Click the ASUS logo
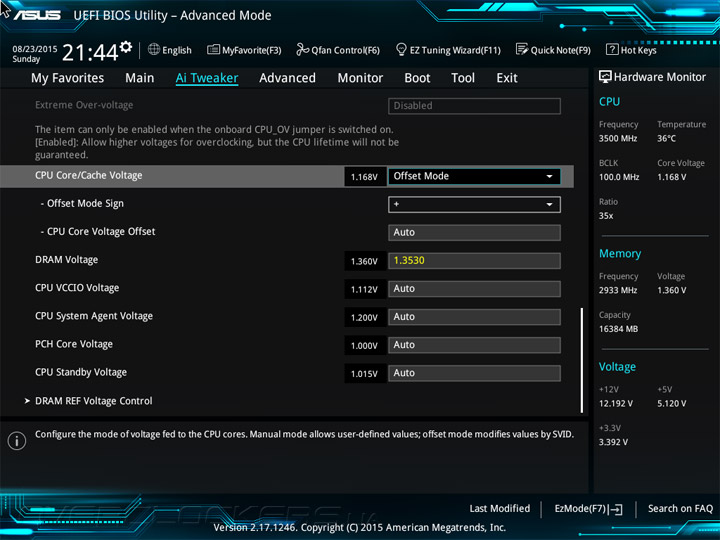 (x=37, y=15)
